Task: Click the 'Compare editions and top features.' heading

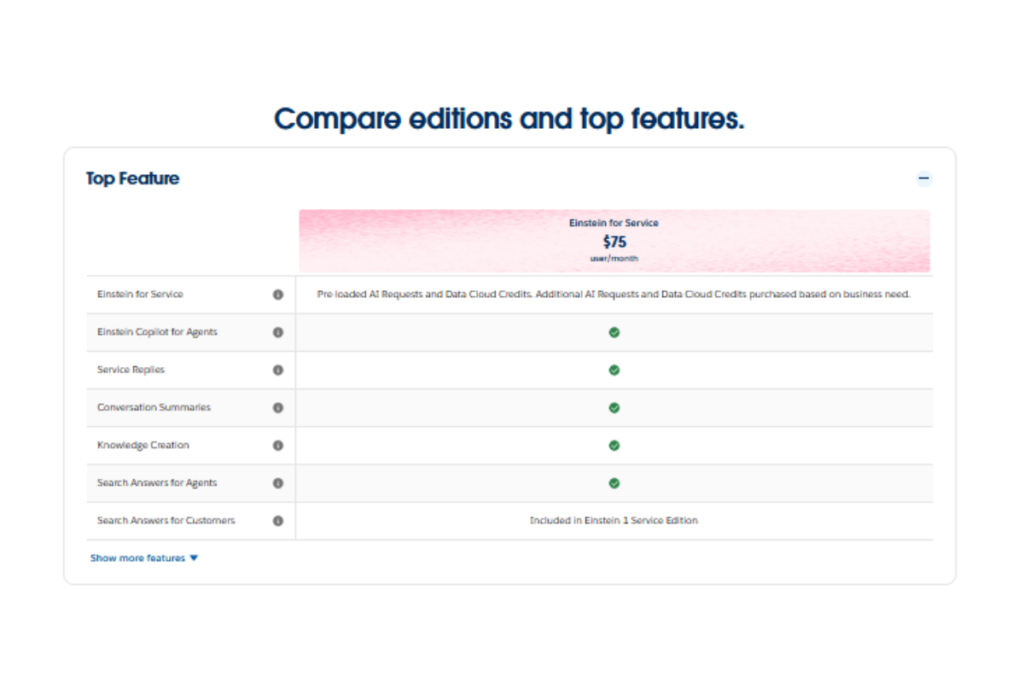Action: point(509,119)
